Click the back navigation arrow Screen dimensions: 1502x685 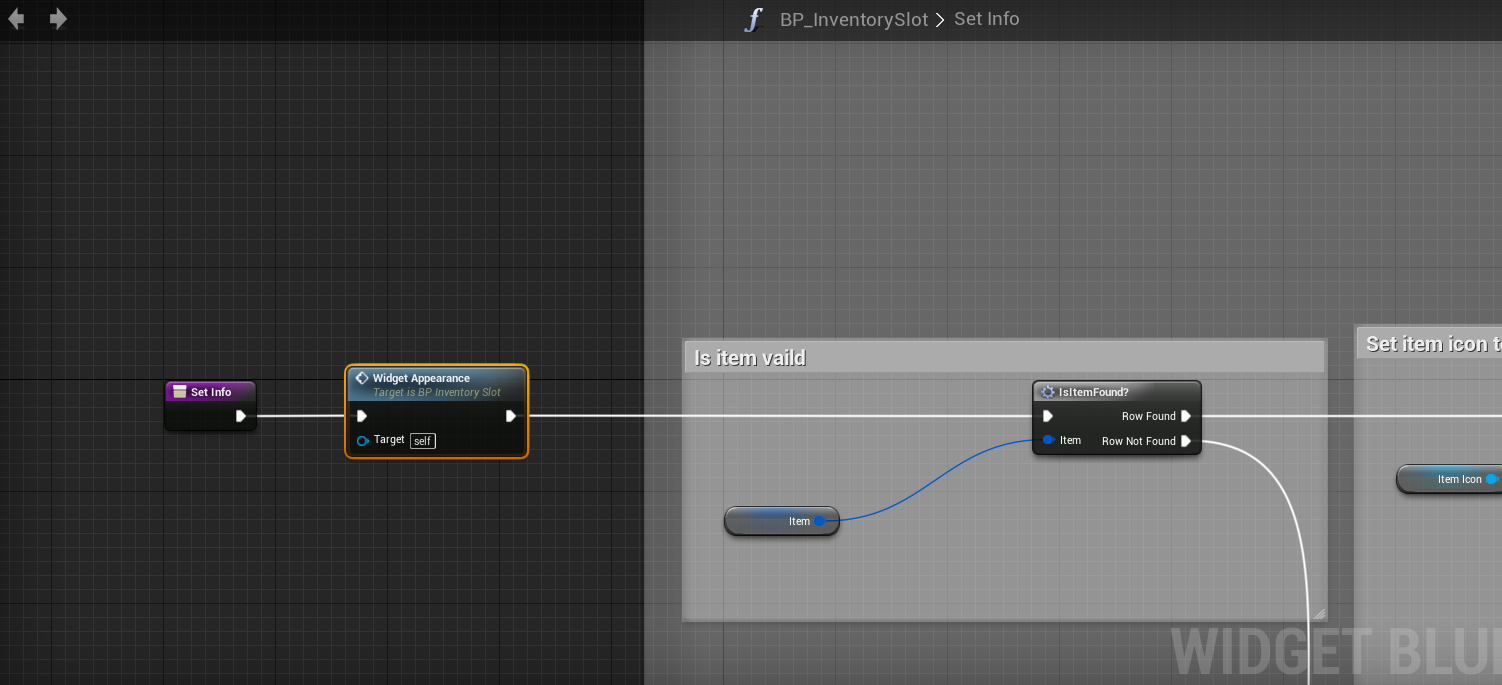pyautogui.click(x=16, y=19)
